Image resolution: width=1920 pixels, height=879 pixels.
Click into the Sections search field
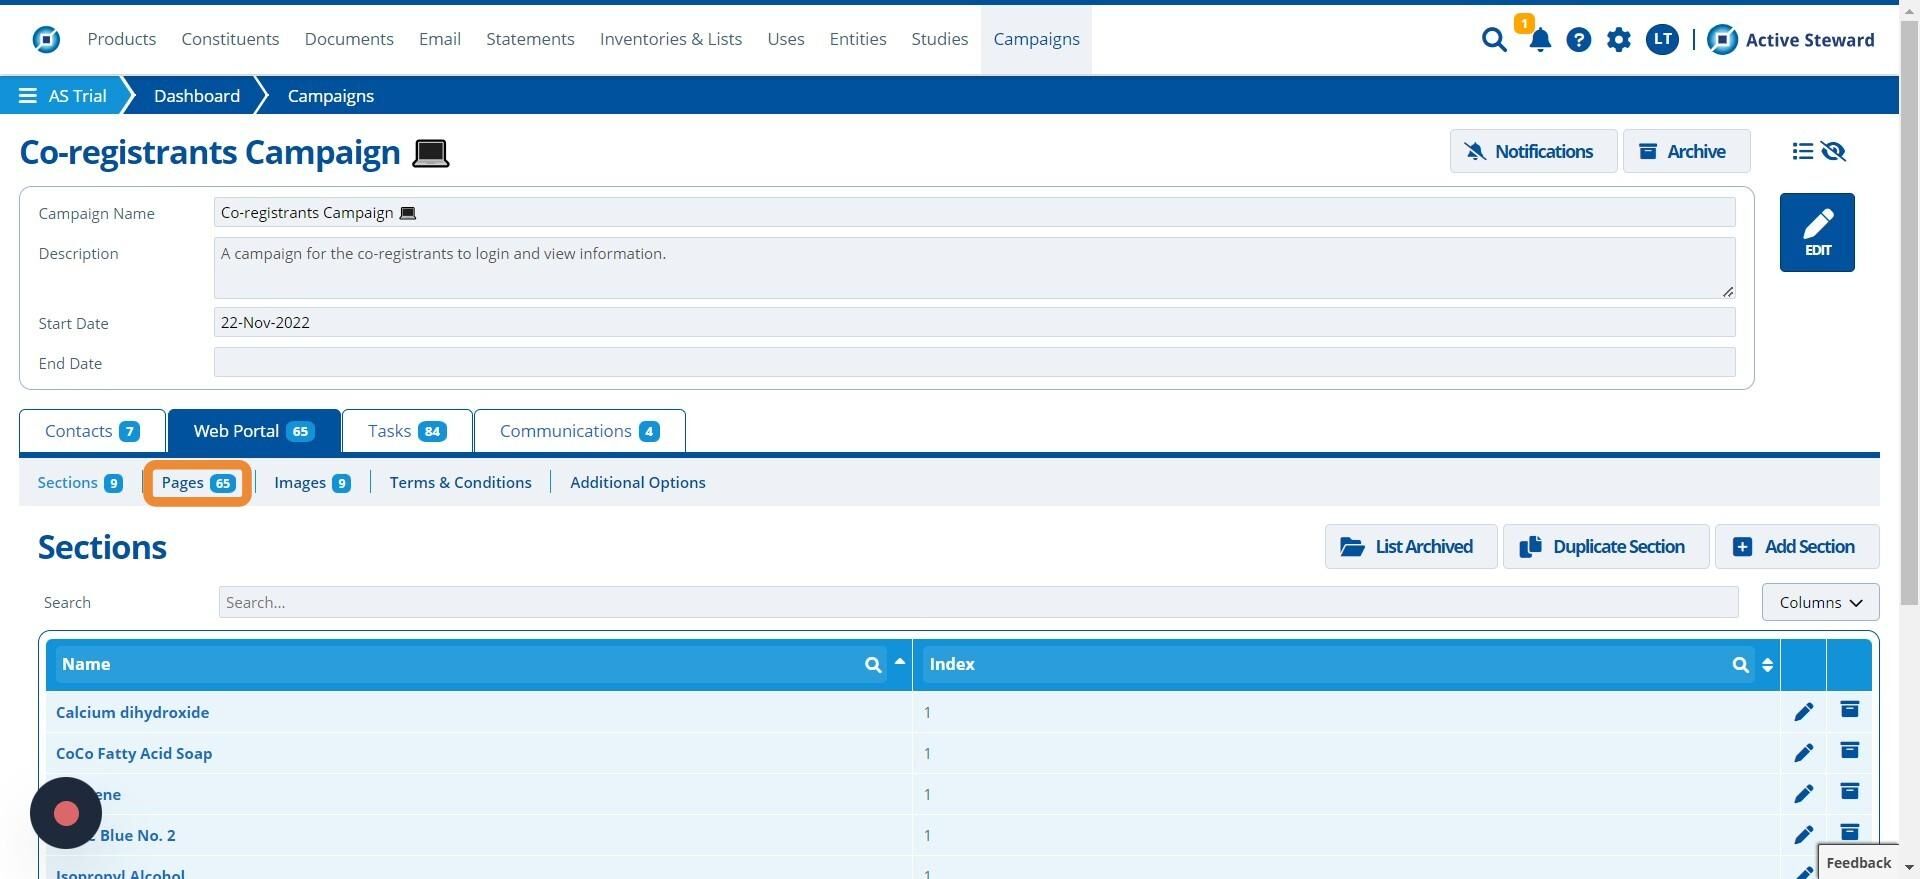click(x=977, y=602)
